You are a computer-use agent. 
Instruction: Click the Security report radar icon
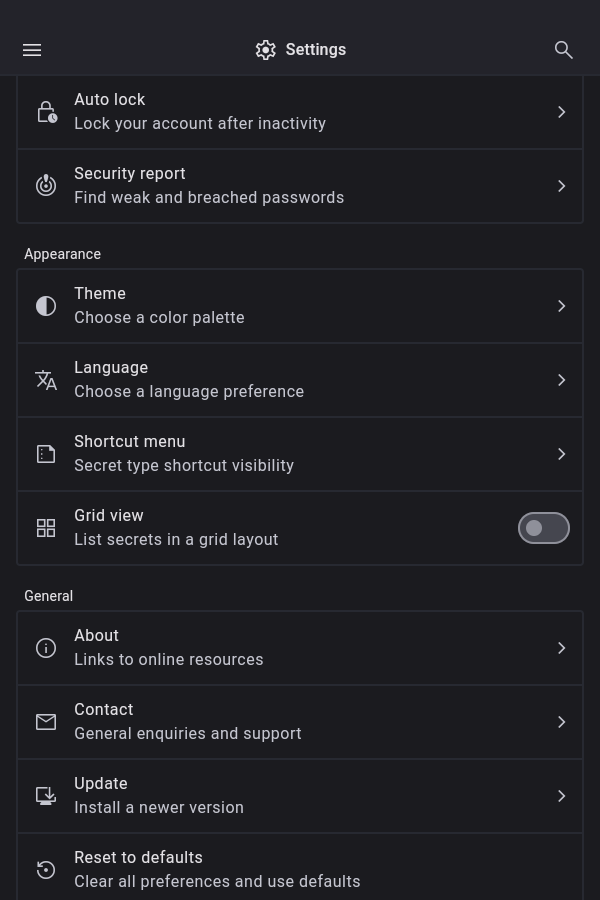coord(46,186)
